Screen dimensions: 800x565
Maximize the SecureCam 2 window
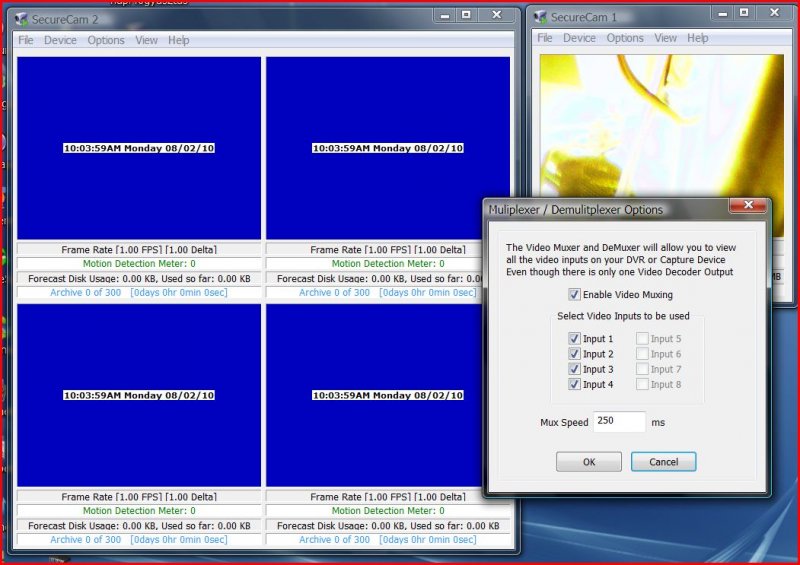466,15
